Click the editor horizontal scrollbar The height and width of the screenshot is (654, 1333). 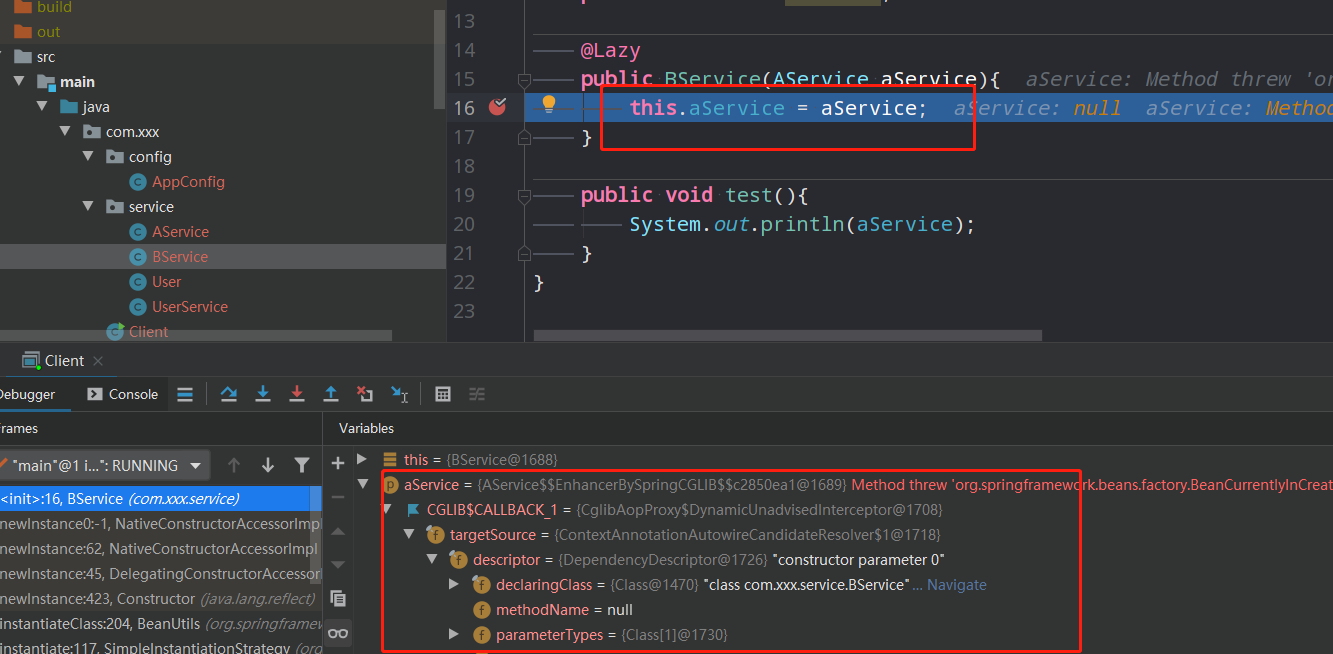point(787,336)
